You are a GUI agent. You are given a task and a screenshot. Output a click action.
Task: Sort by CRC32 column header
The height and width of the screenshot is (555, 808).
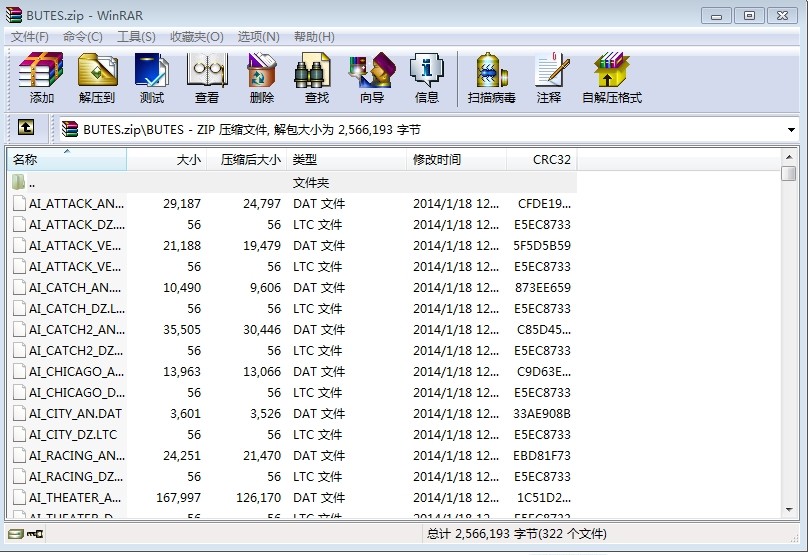point(542,160)
